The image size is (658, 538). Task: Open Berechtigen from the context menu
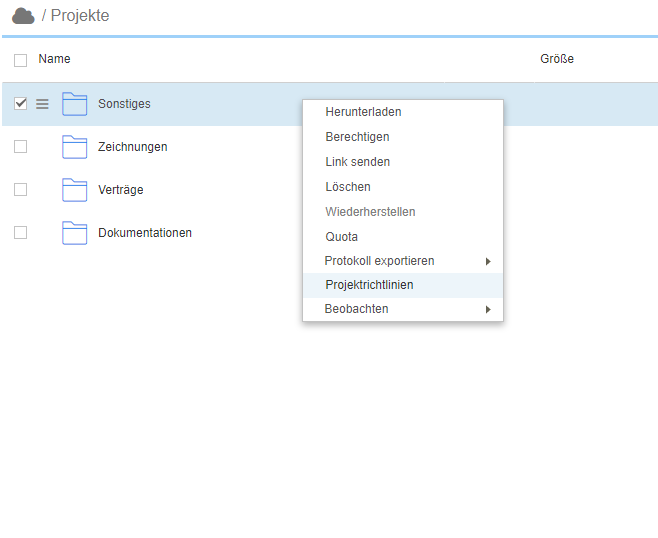pyautogui.click(x=357, y=137)
